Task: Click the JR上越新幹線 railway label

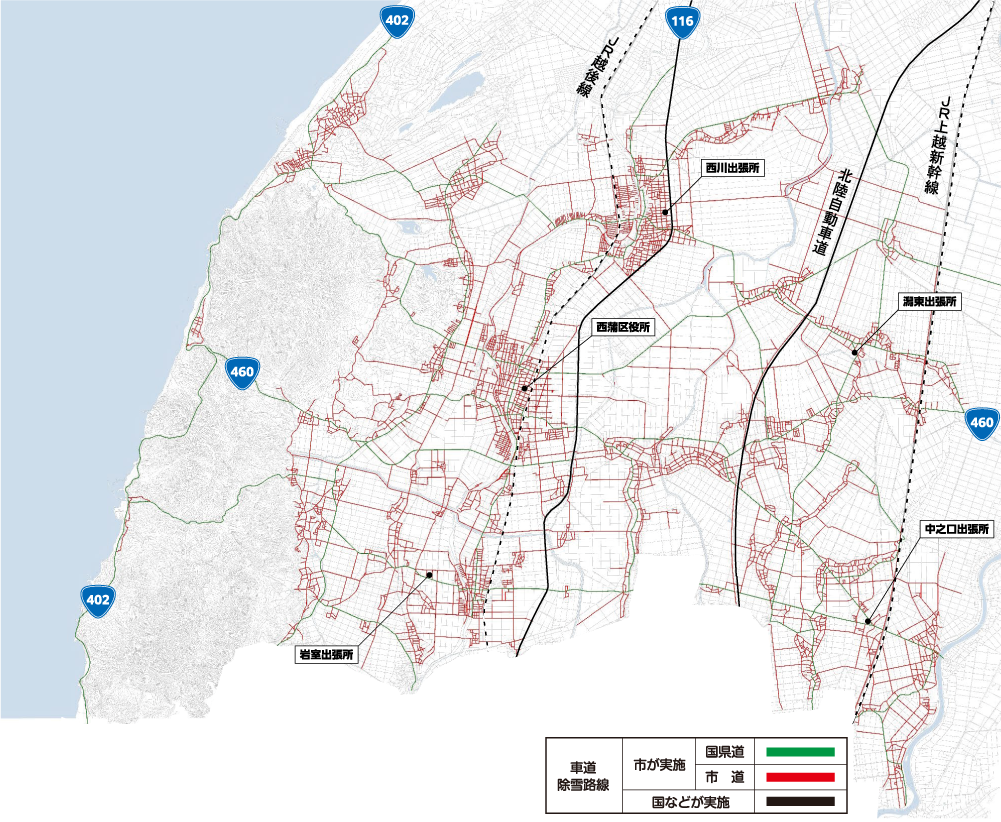Action: [940, 146]
